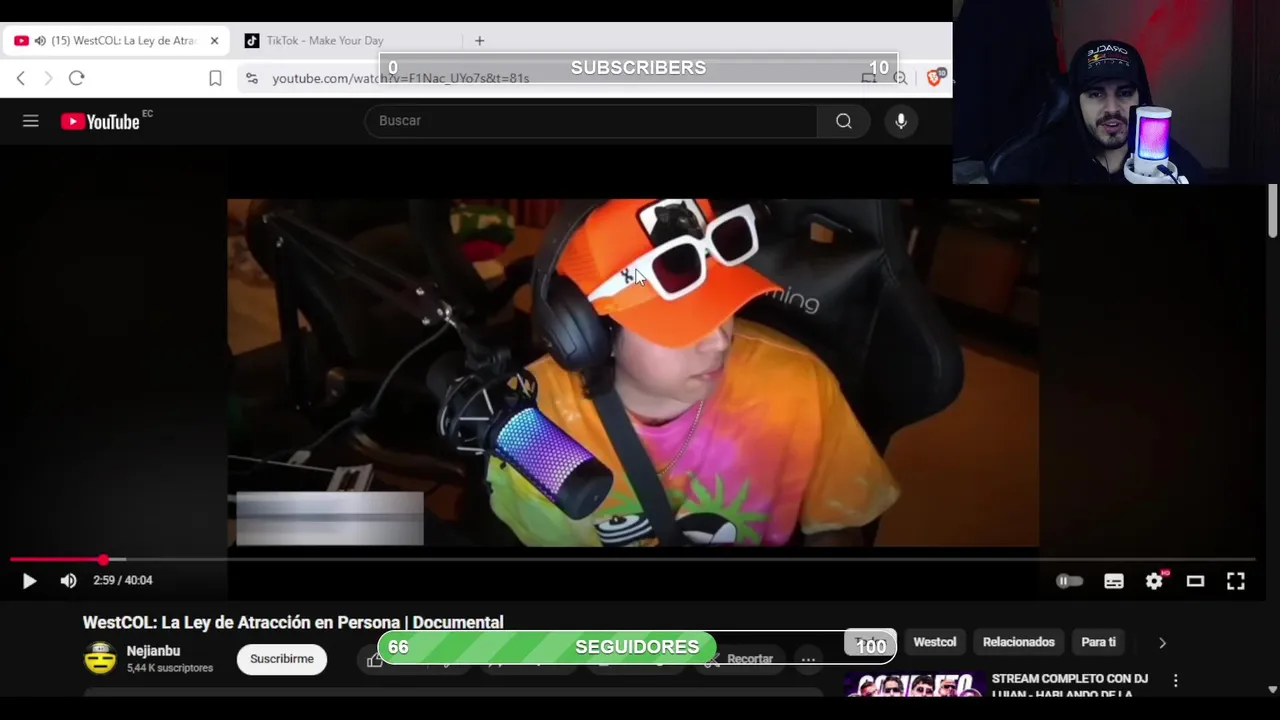Select the Westcol filter chip
The width and height of the screenshot is (1280, 720).
point(935,642)
